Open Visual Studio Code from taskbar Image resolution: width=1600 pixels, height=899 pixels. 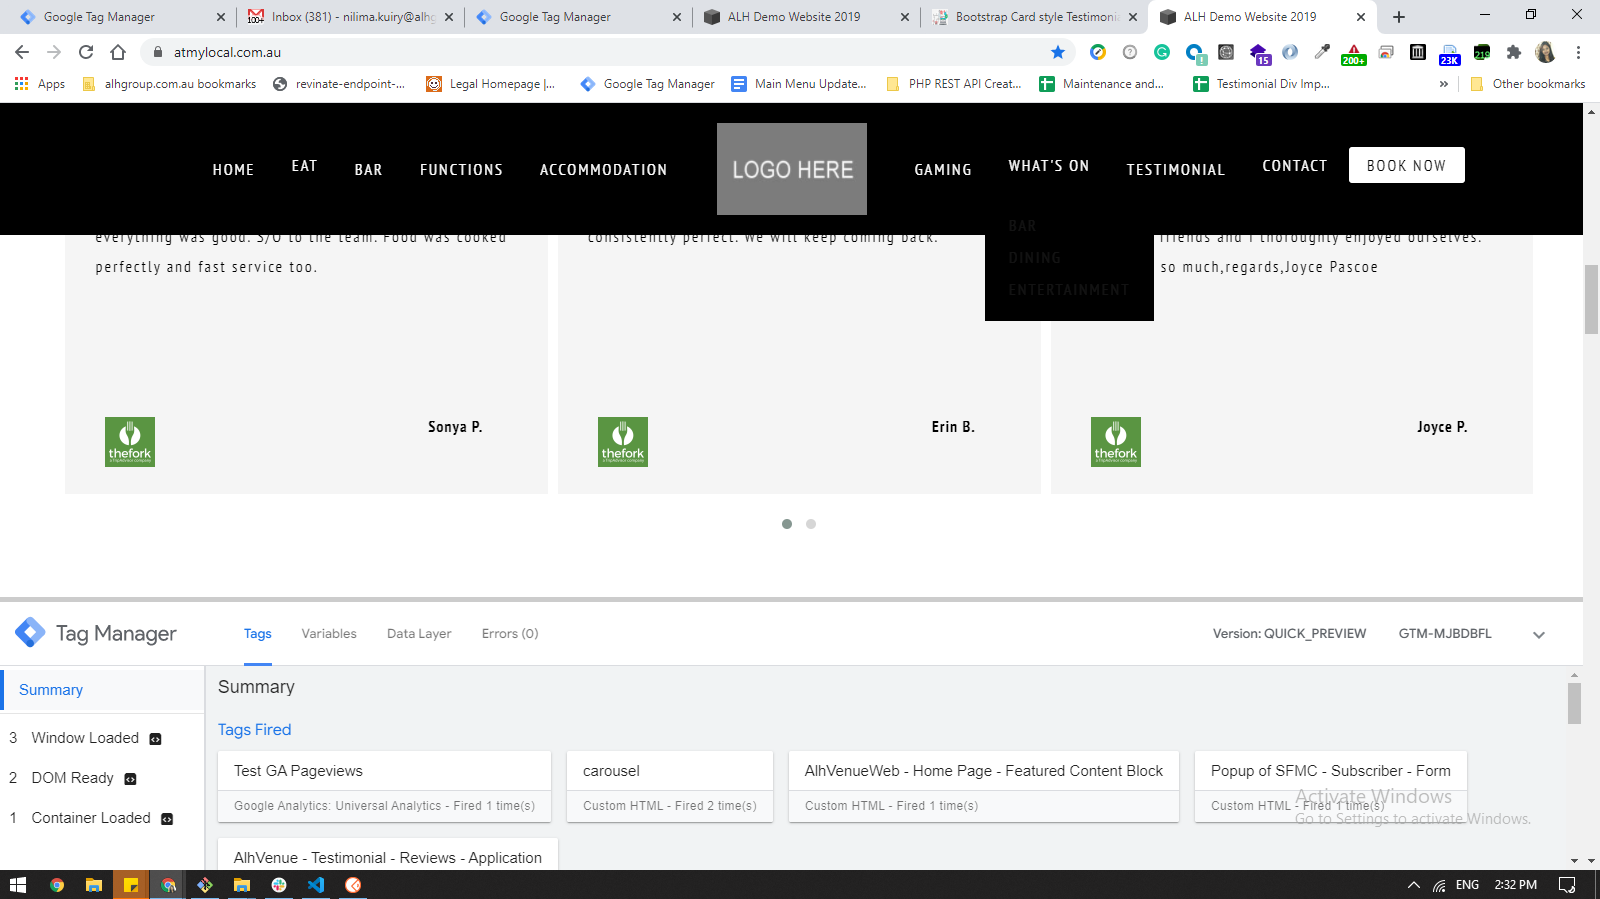click(316, 885)
